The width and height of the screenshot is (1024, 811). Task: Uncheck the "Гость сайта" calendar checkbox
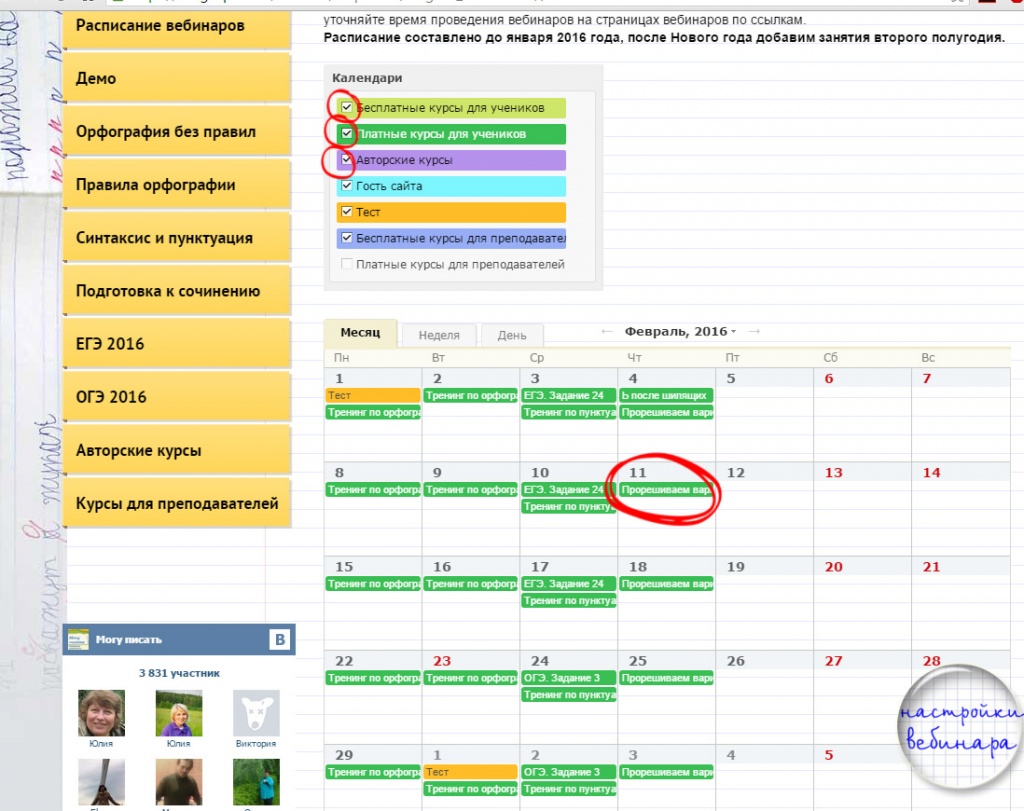click(347, 186)
